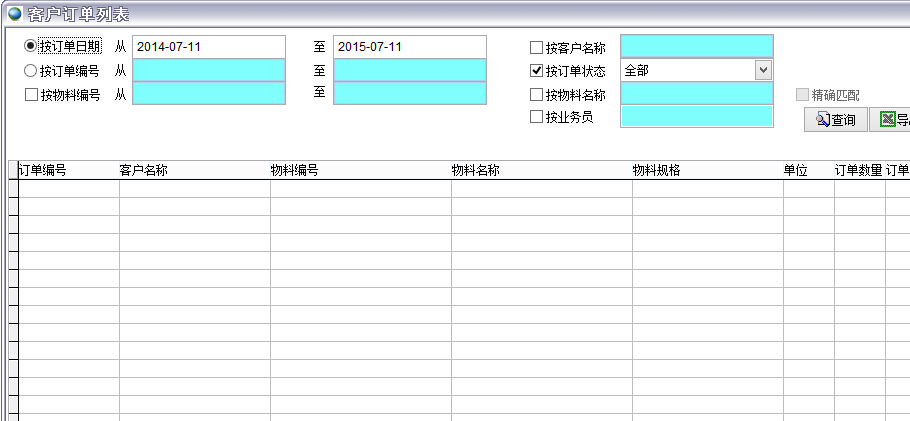This screenshot has height=421, width=910.
Task: Click the Excel export button
Action: click(891, 120)
